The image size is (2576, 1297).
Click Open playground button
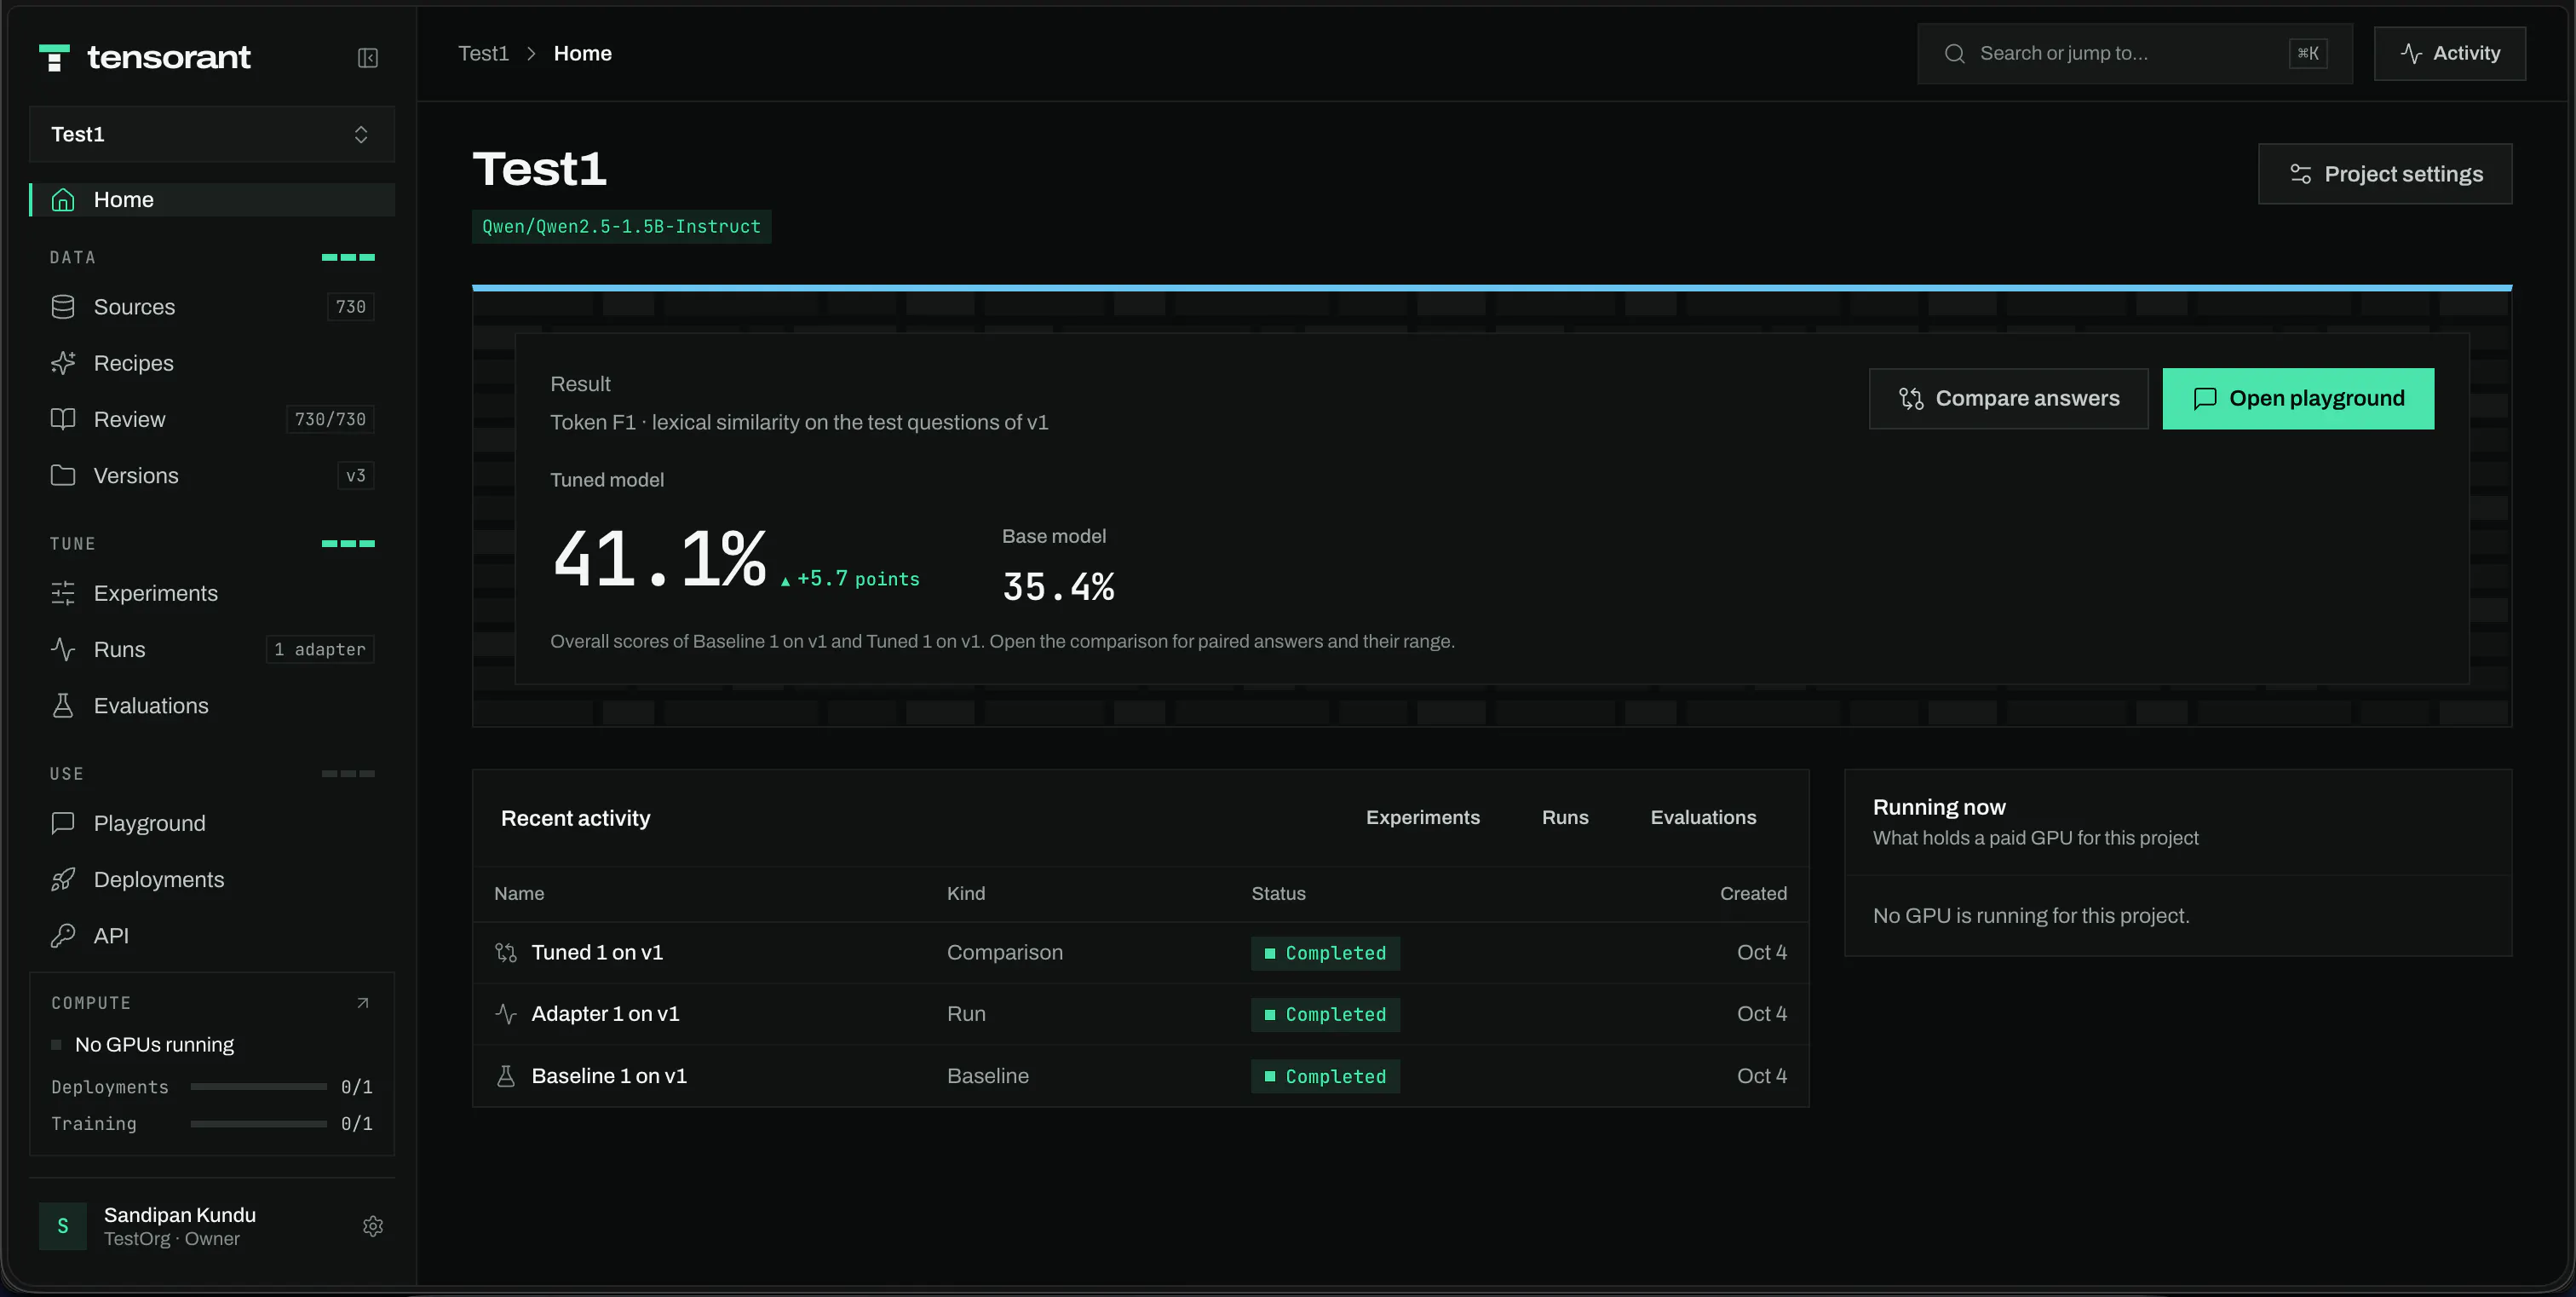2298,399
